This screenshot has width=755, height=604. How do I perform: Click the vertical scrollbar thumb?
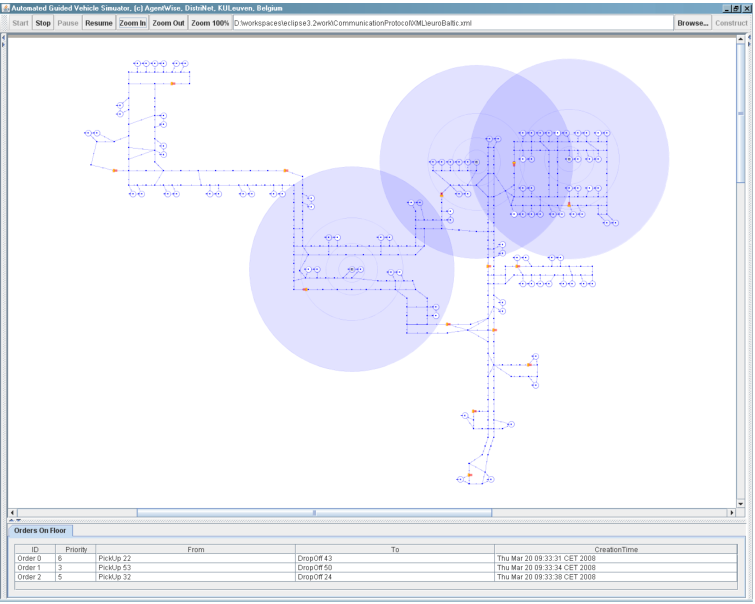pyautogui.click(x=741, y=113)
